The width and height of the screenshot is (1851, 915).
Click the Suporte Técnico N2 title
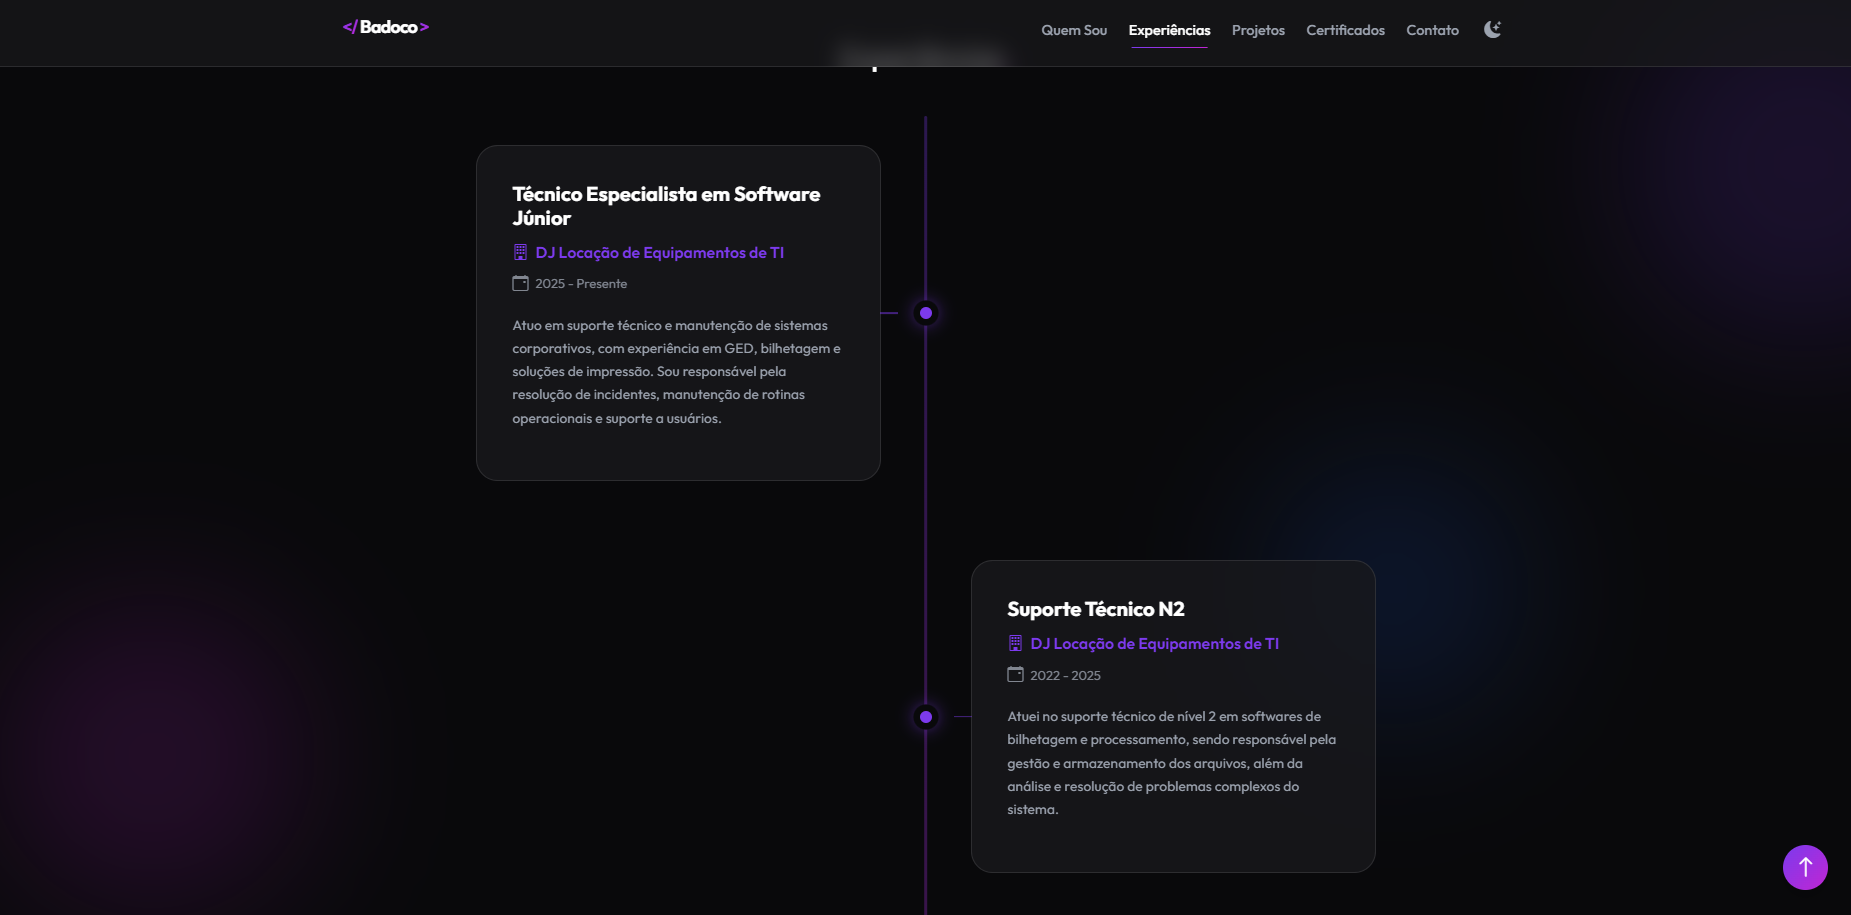pos(1096,609)
